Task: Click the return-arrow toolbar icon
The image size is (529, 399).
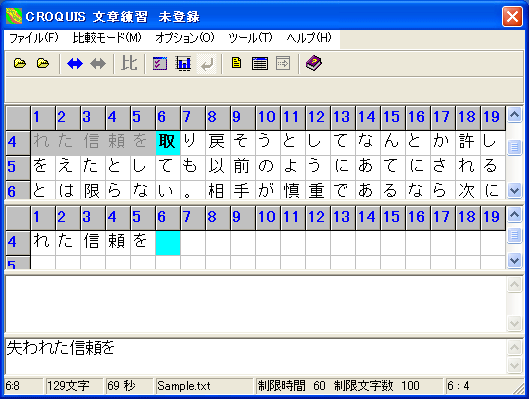Action: click(x=206, y=63)
